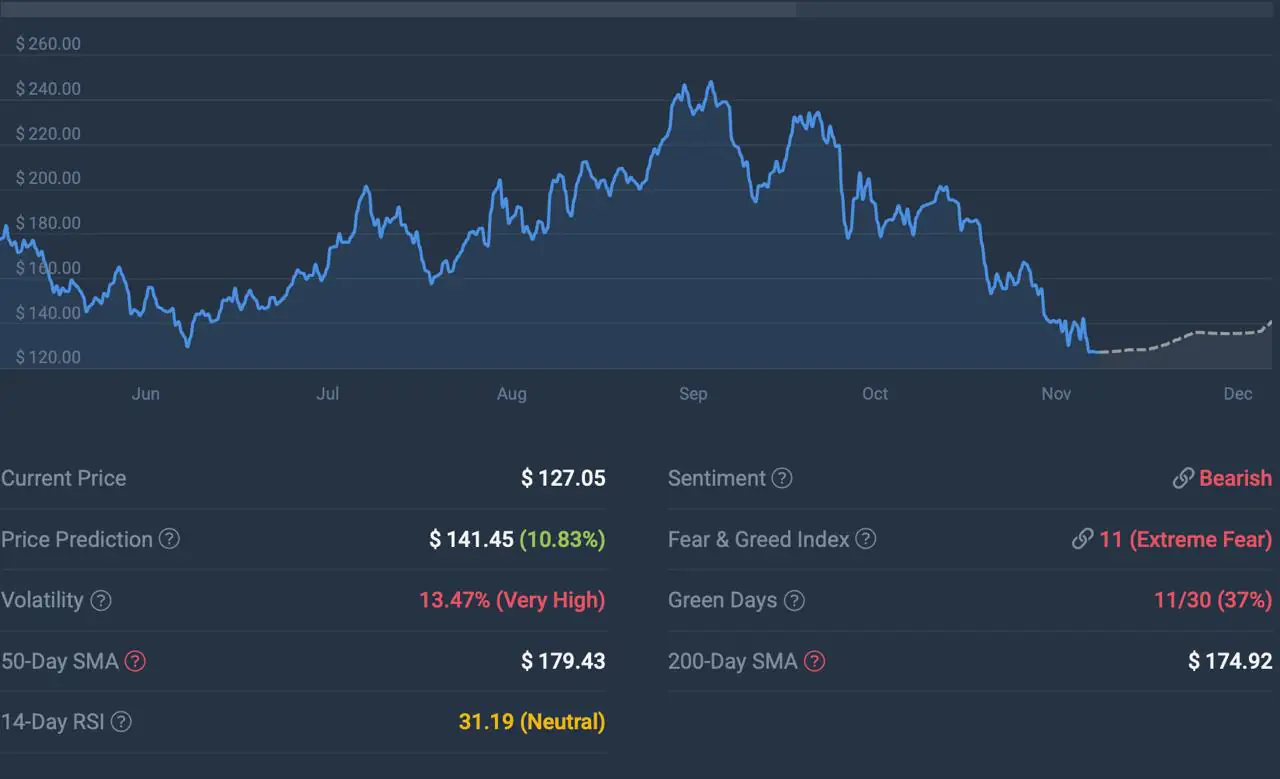The image size is (1280, 779).
Task: Select the Nov label on the time axis
Action: coord(1056,394)
